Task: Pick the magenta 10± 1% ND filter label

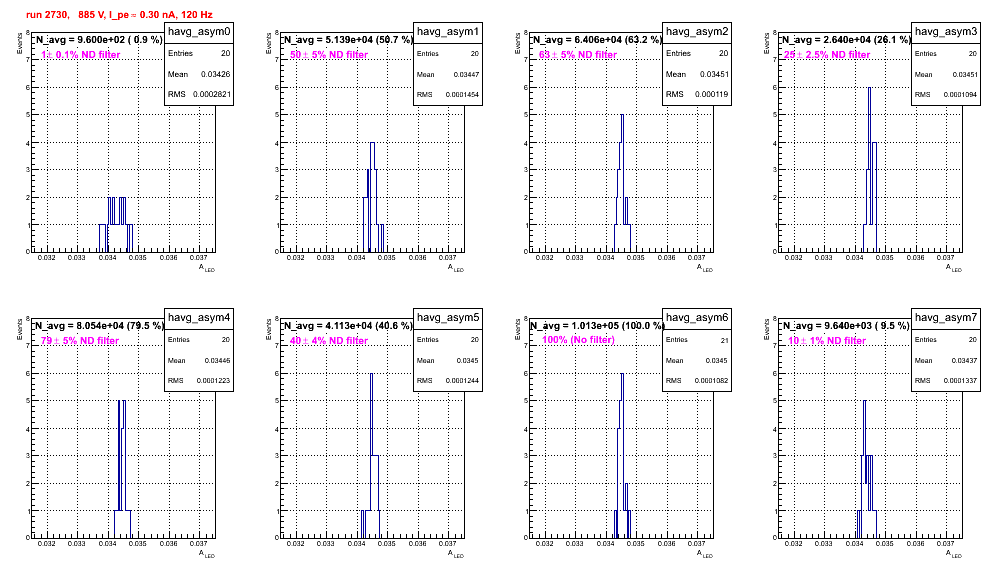Action: (827, 341)
